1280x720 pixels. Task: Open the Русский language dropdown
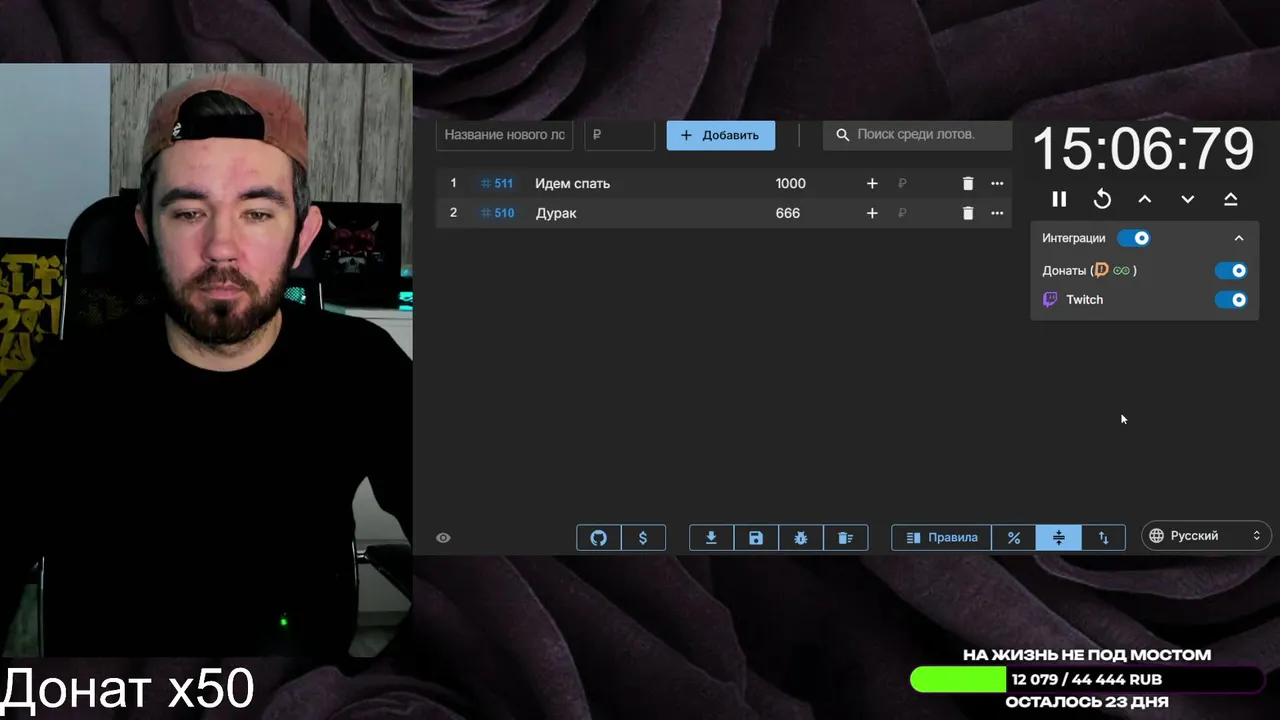[x=1206, y=536]
